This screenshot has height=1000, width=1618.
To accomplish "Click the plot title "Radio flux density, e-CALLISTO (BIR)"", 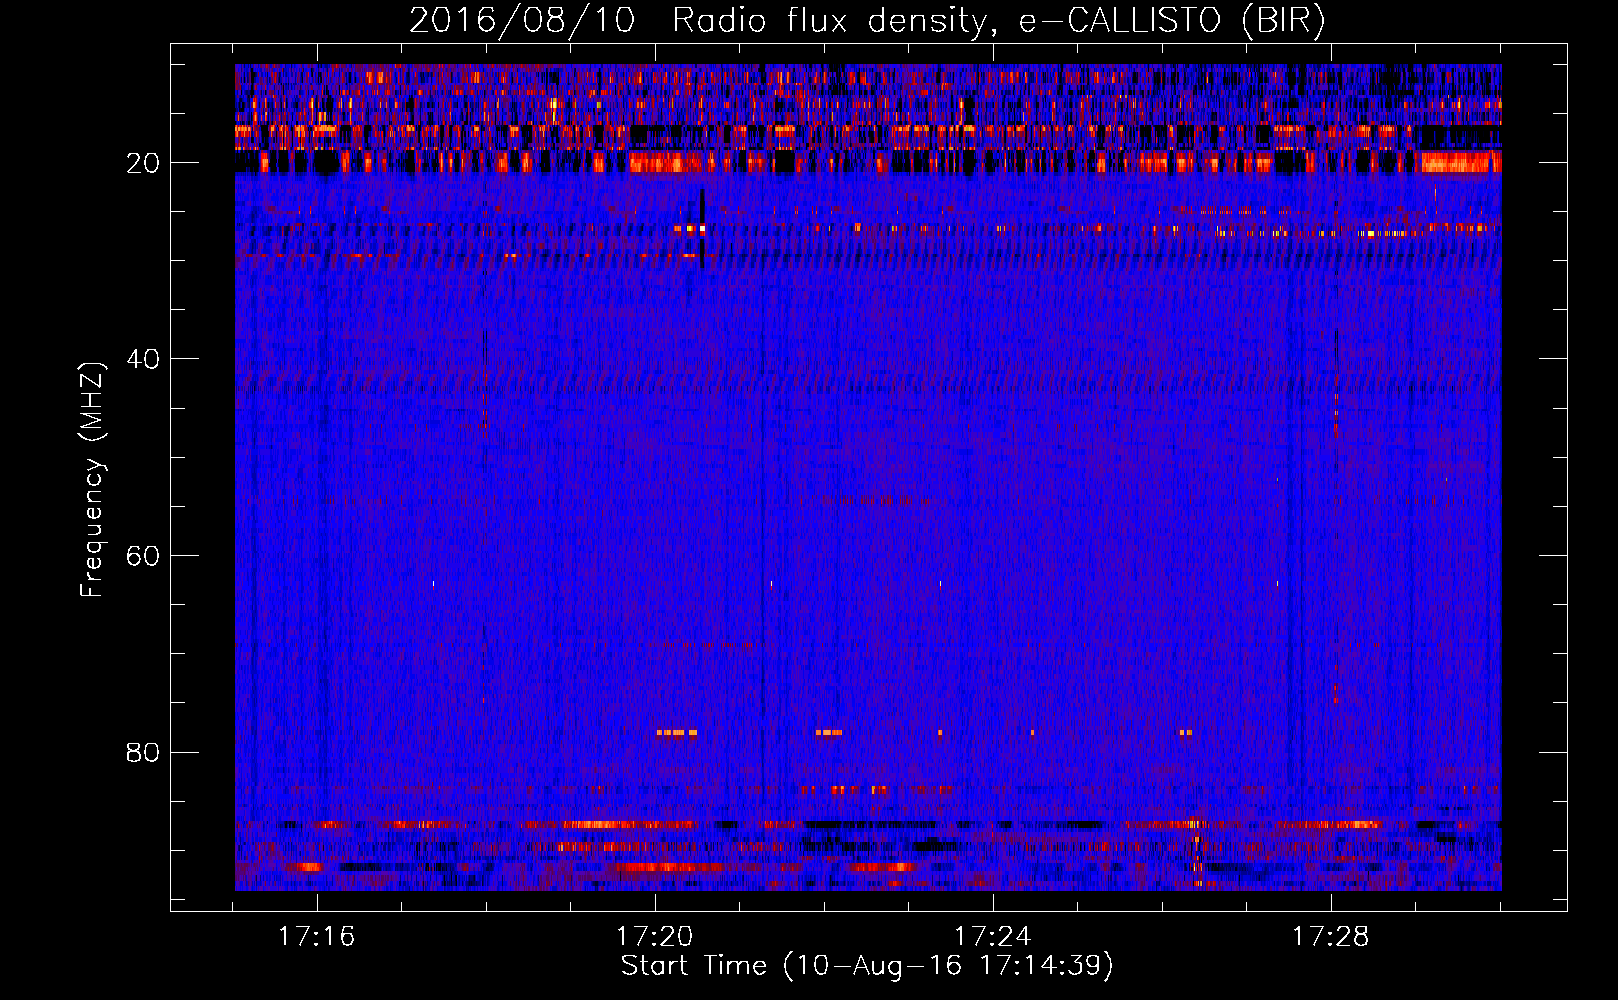I will (999, 20).
